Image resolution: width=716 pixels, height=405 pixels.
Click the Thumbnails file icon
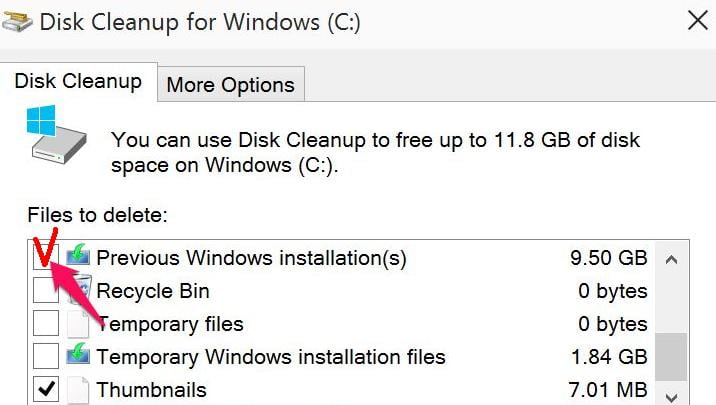[x=78, y=388]
